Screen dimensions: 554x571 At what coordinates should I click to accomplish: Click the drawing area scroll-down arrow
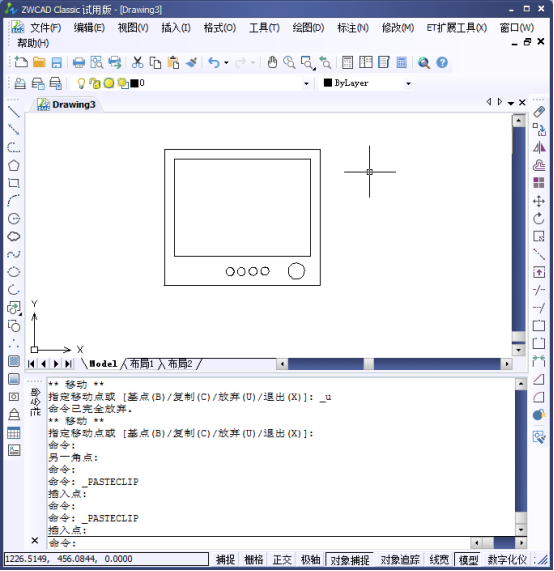tap(518, 350)
